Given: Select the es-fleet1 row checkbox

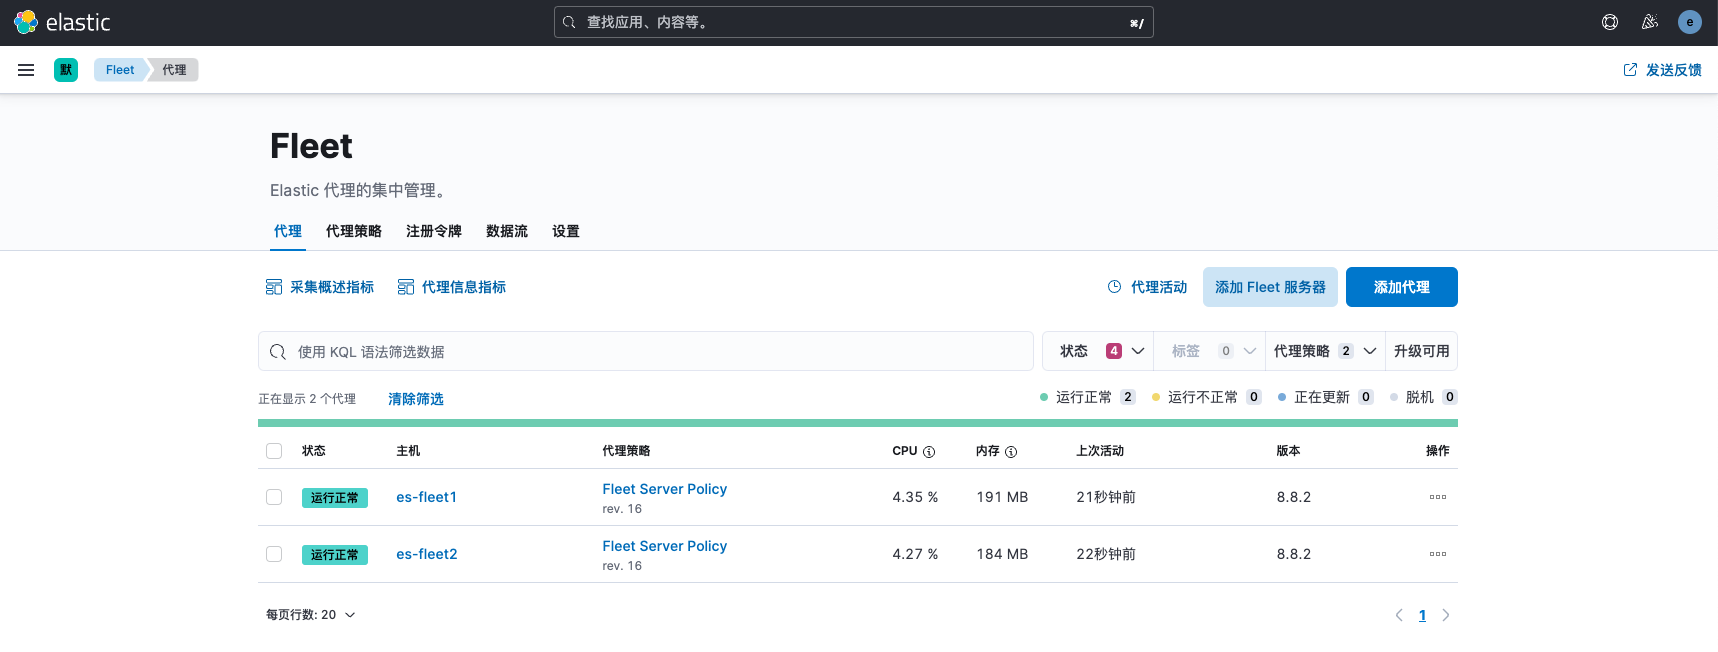Looking at the screenshot, I should [274, 497].
